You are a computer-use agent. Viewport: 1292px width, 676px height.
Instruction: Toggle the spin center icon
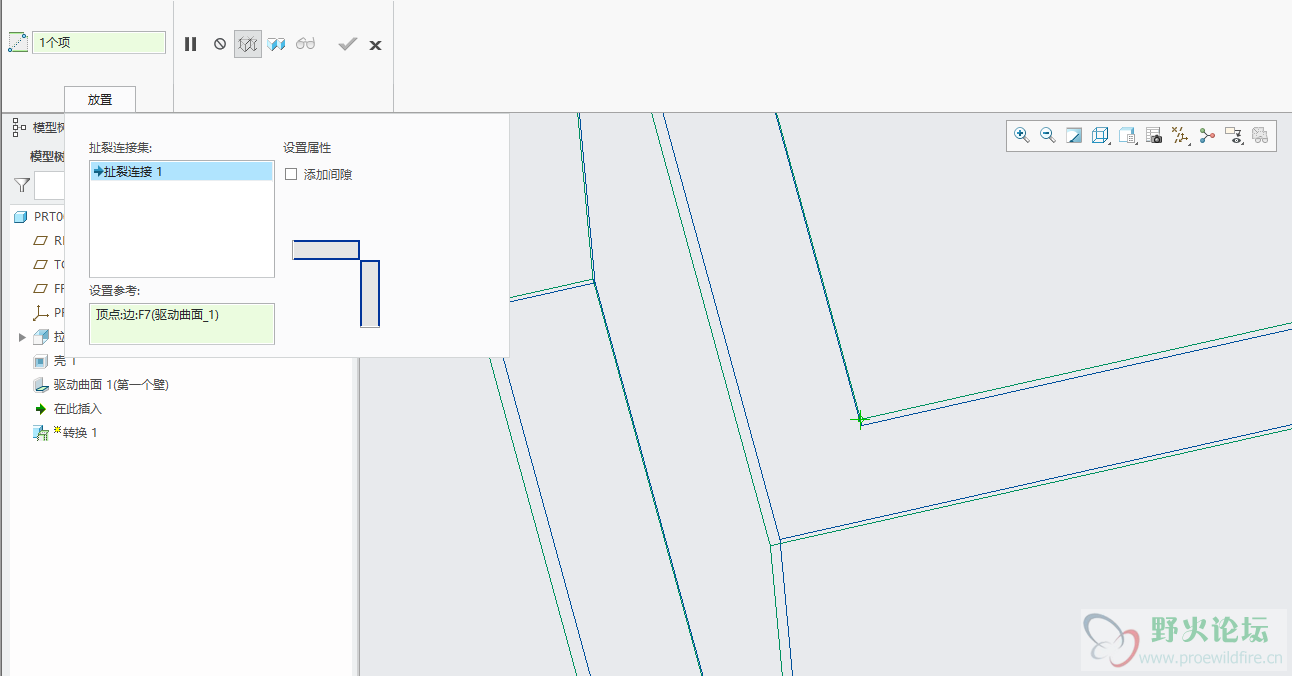click(1207, 135)
